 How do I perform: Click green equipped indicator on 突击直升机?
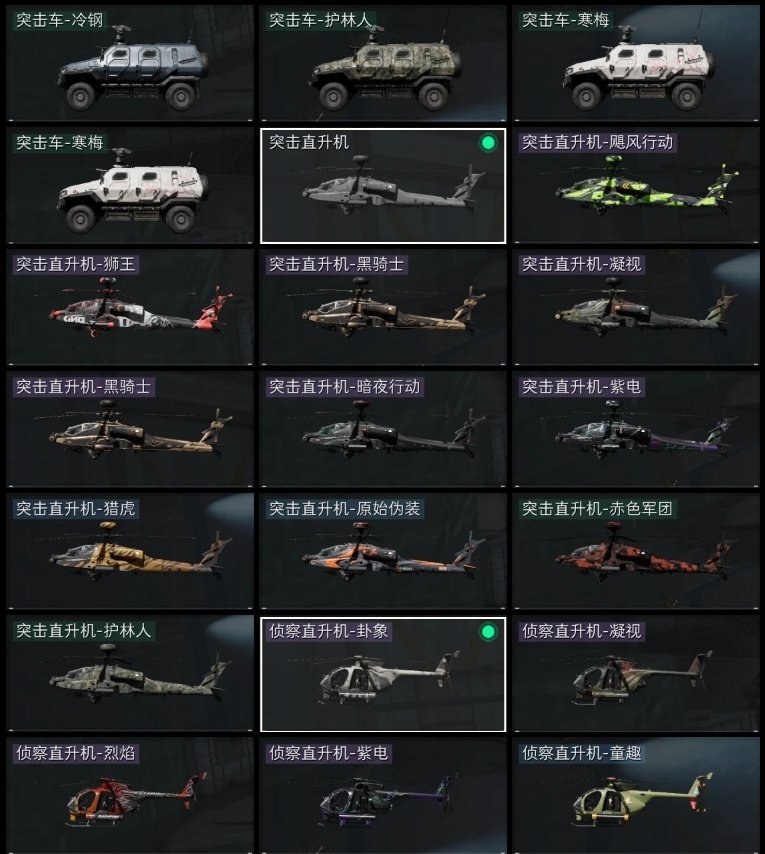488,143
